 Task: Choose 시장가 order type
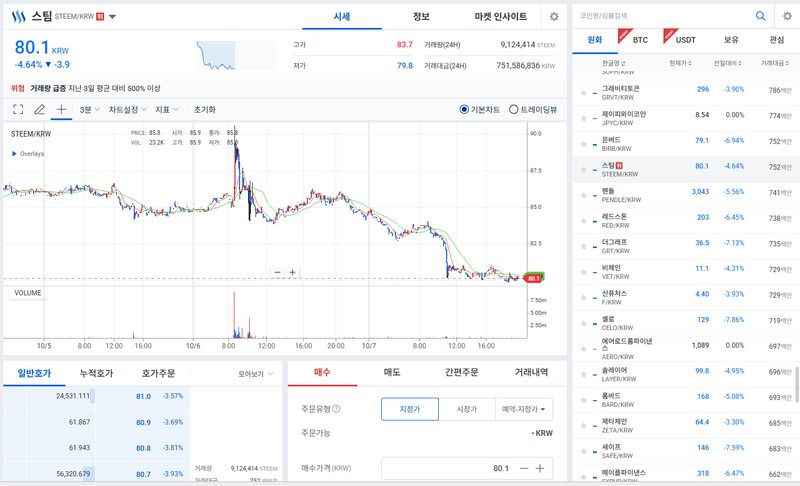(466, 409)
